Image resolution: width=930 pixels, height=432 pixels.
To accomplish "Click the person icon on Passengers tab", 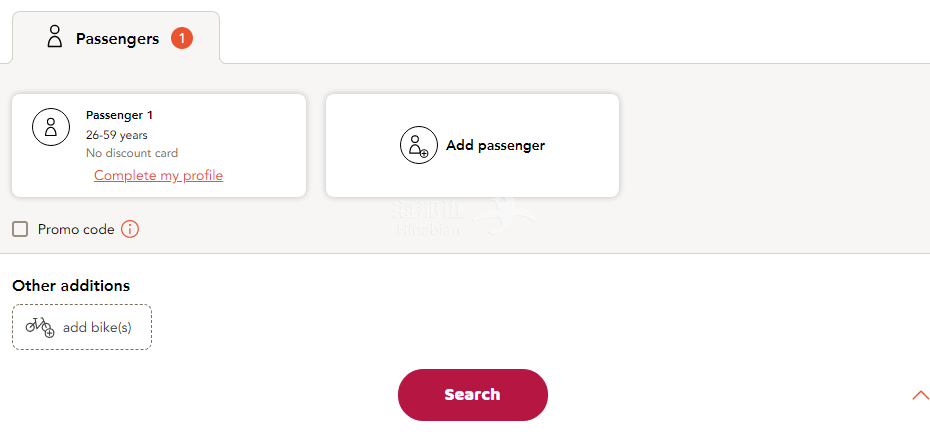I will pos(55,38).
